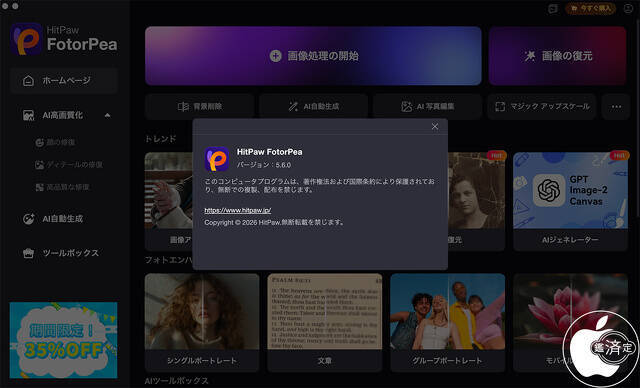Select AI高画質化 in the sidebar
640x388 pixels.
click(x=64, y=115)
